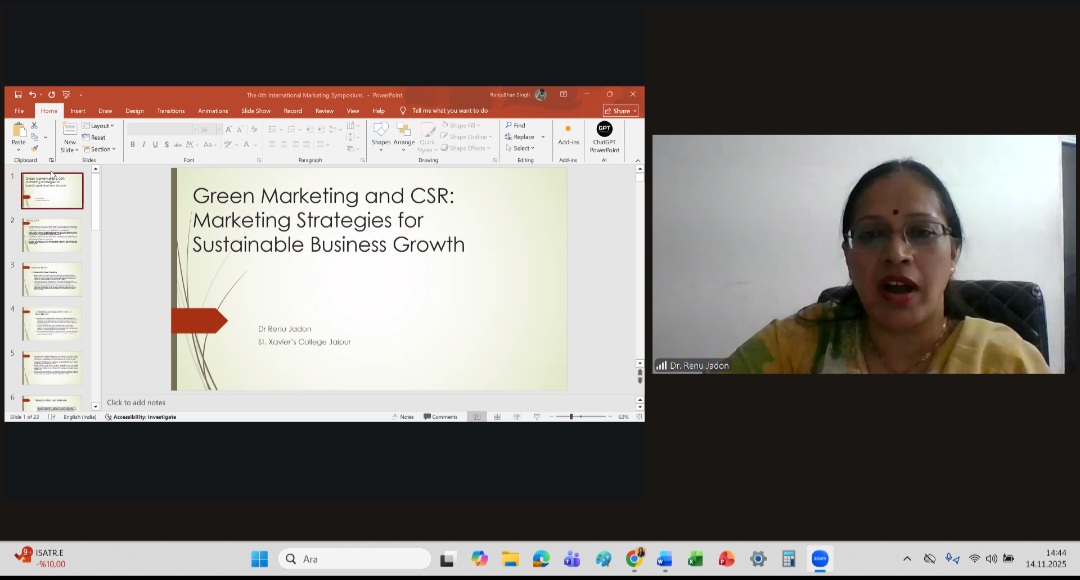Open the Add-ins button in ribbon

coord(568,134)
